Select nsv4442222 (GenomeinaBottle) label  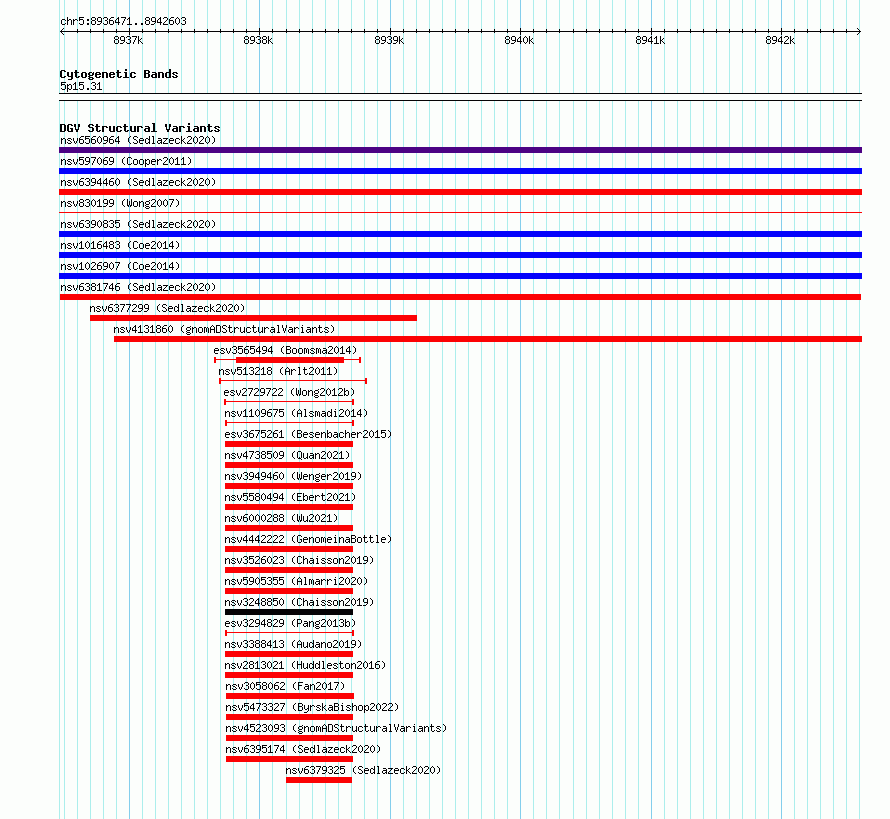(x=308, y=539)
